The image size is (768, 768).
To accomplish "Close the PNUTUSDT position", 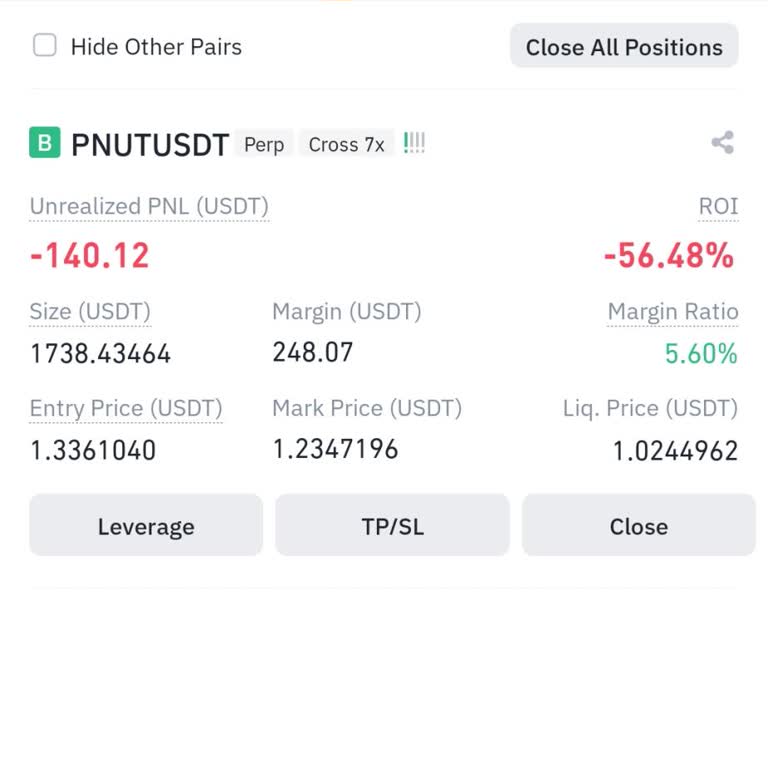I will (638, 526).
